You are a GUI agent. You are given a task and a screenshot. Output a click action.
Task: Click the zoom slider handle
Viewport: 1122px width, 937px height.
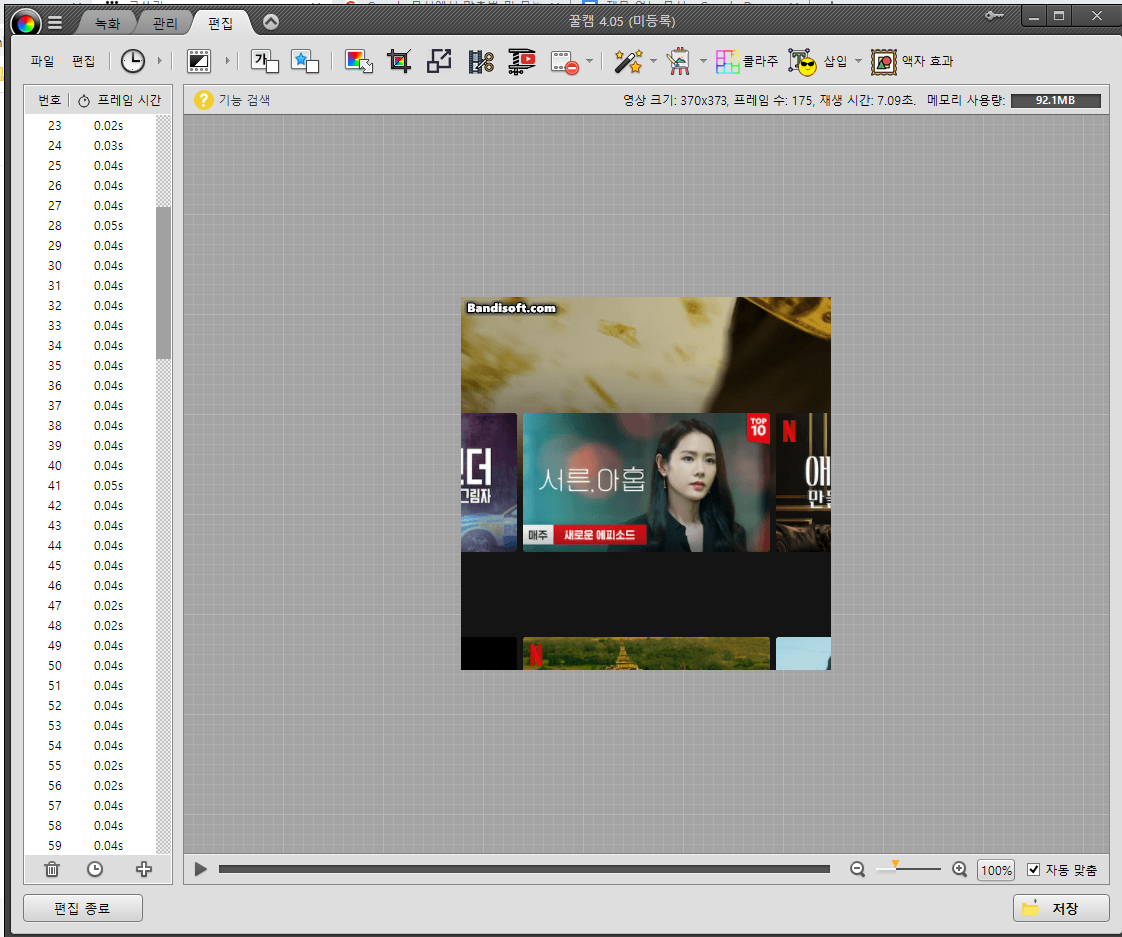895,865
